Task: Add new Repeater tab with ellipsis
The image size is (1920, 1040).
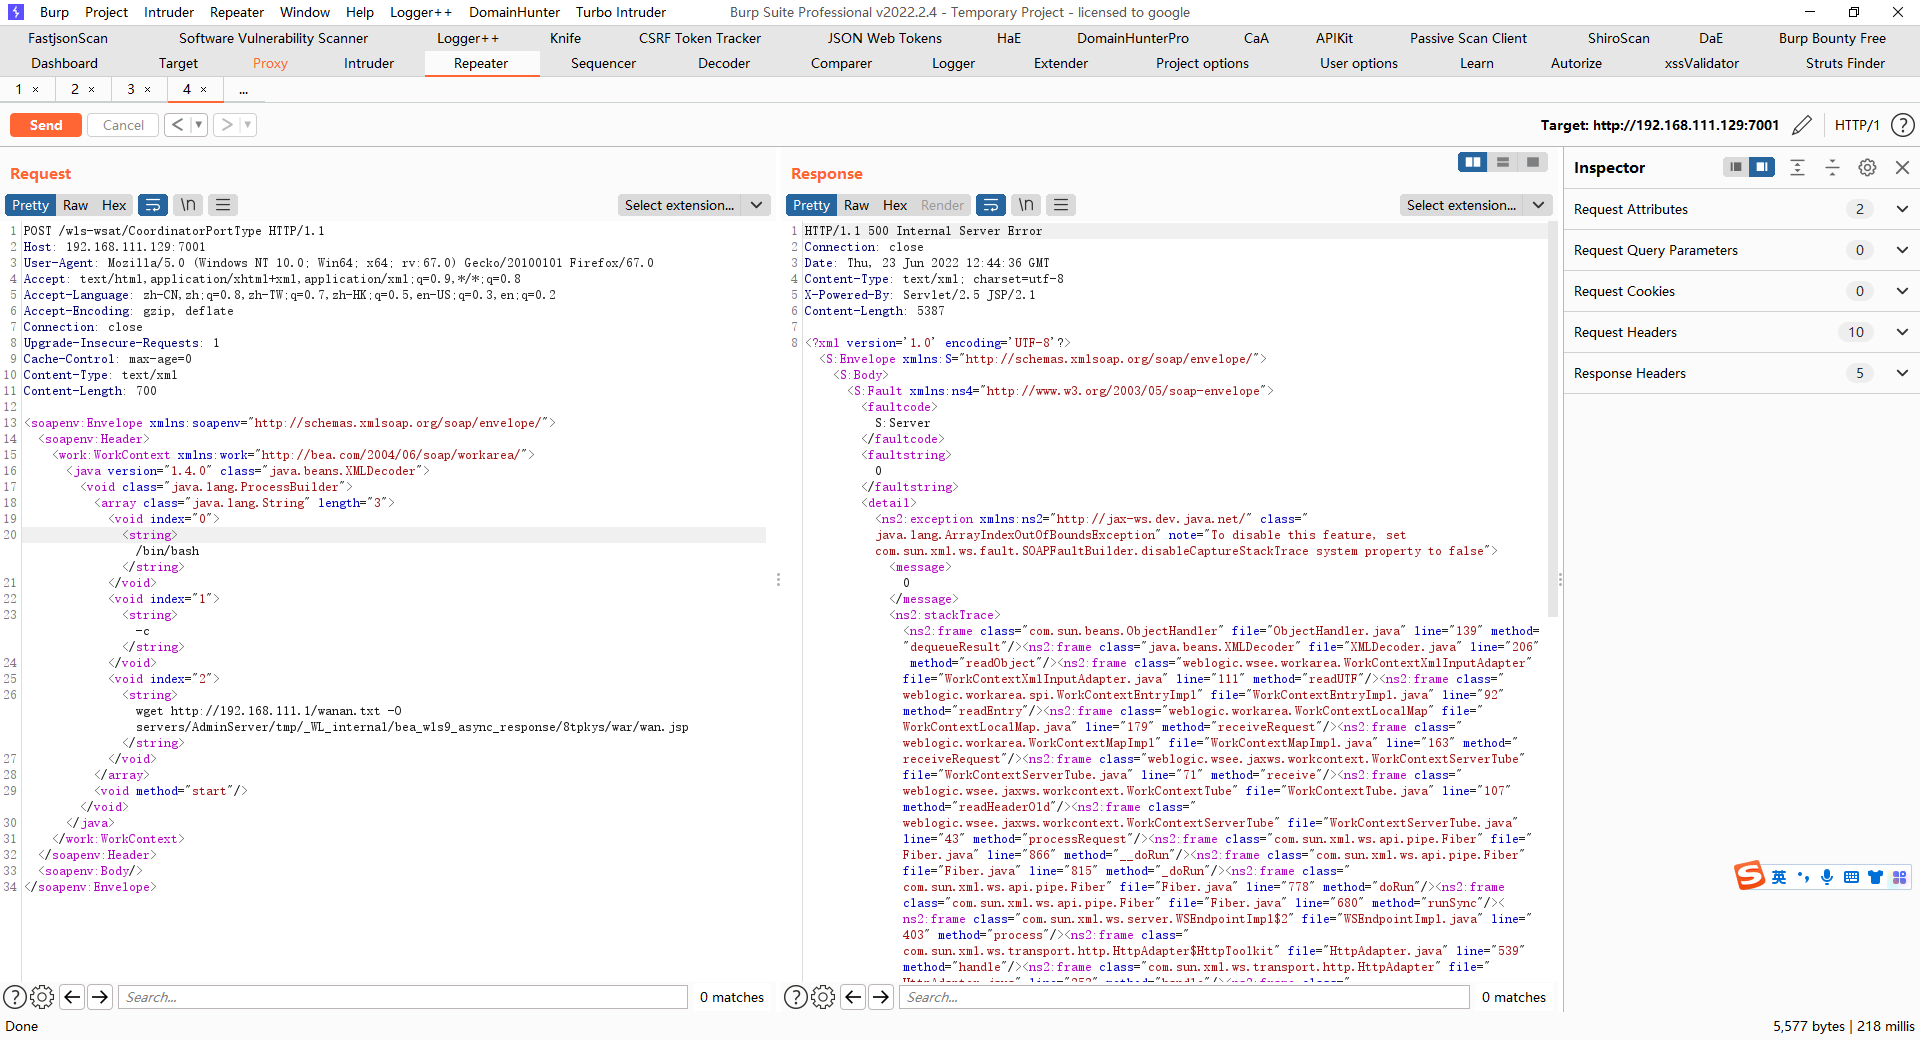Action: (243, 89)
